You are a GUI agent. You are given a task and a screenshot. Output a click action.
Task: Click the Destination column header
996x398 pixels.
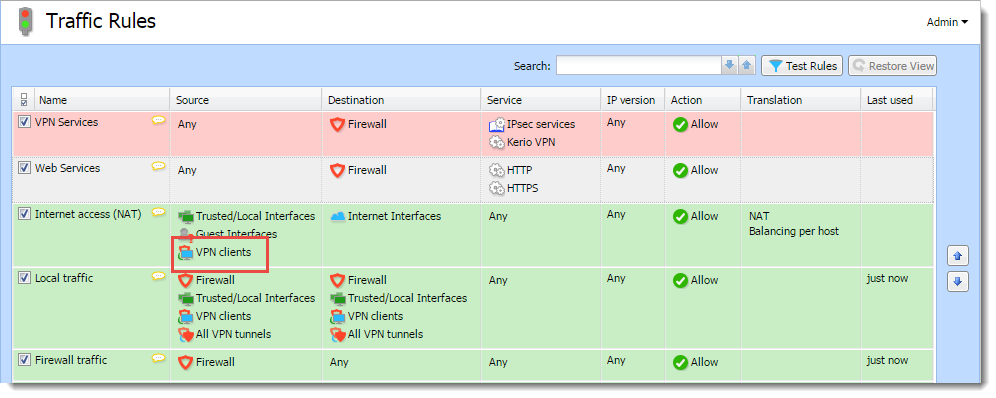401,100
